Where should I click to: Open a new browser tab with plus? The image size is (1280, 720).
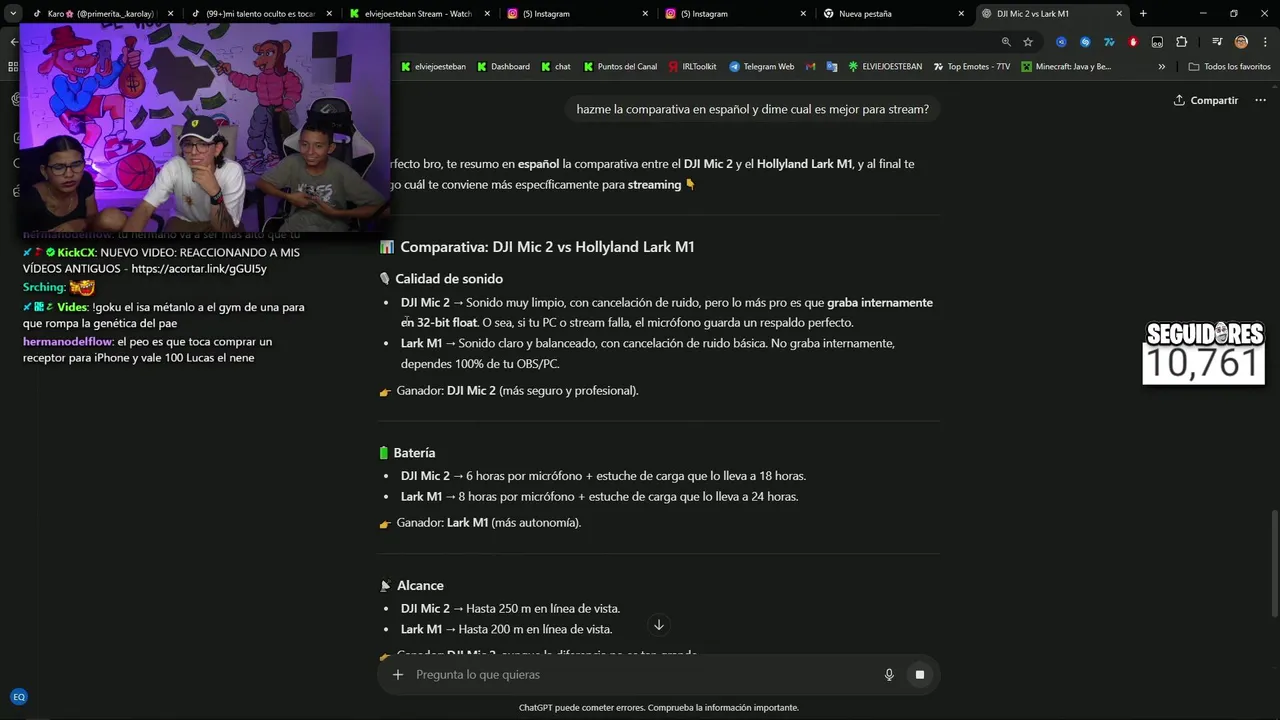(x=1143, y=14)
